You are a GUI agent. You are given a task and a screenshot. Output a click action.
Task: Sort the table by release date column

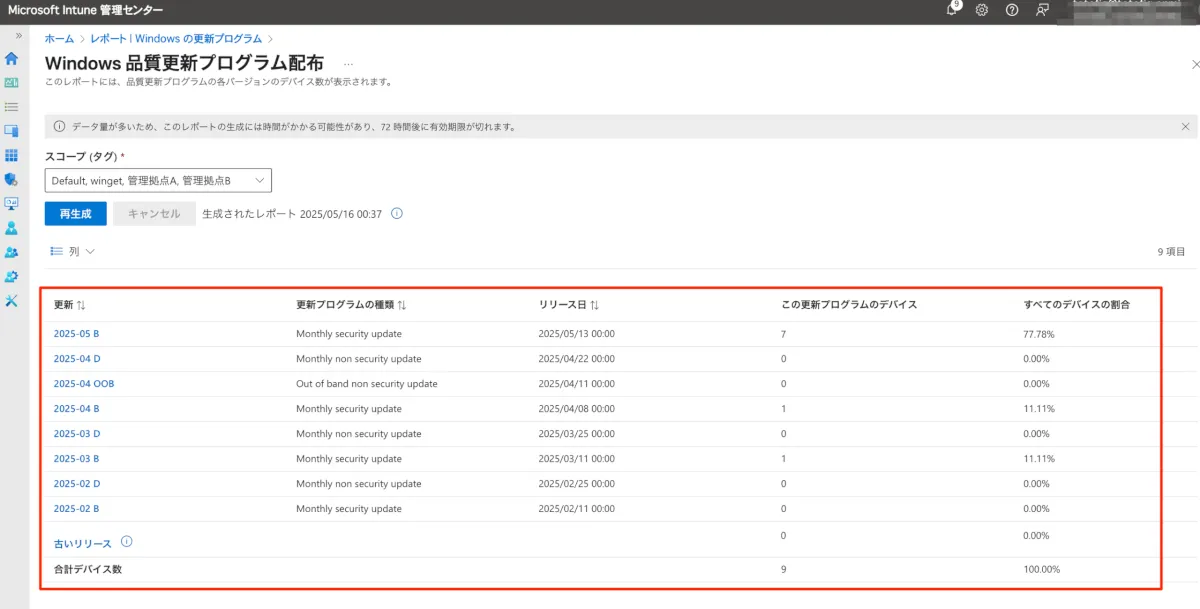coord(569,304)
